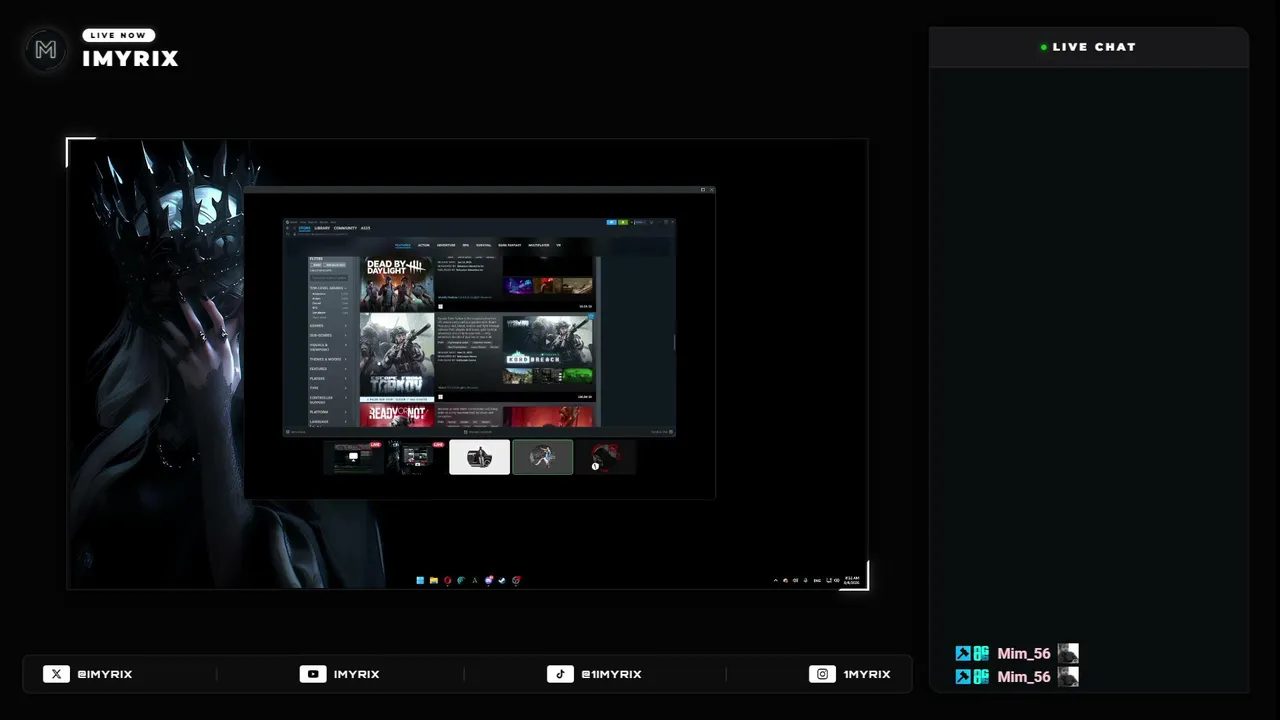This screenshot has width=1280, height=720.
Task: Click the X (Twitter) logo icon
Action: [x=57, y=674]
